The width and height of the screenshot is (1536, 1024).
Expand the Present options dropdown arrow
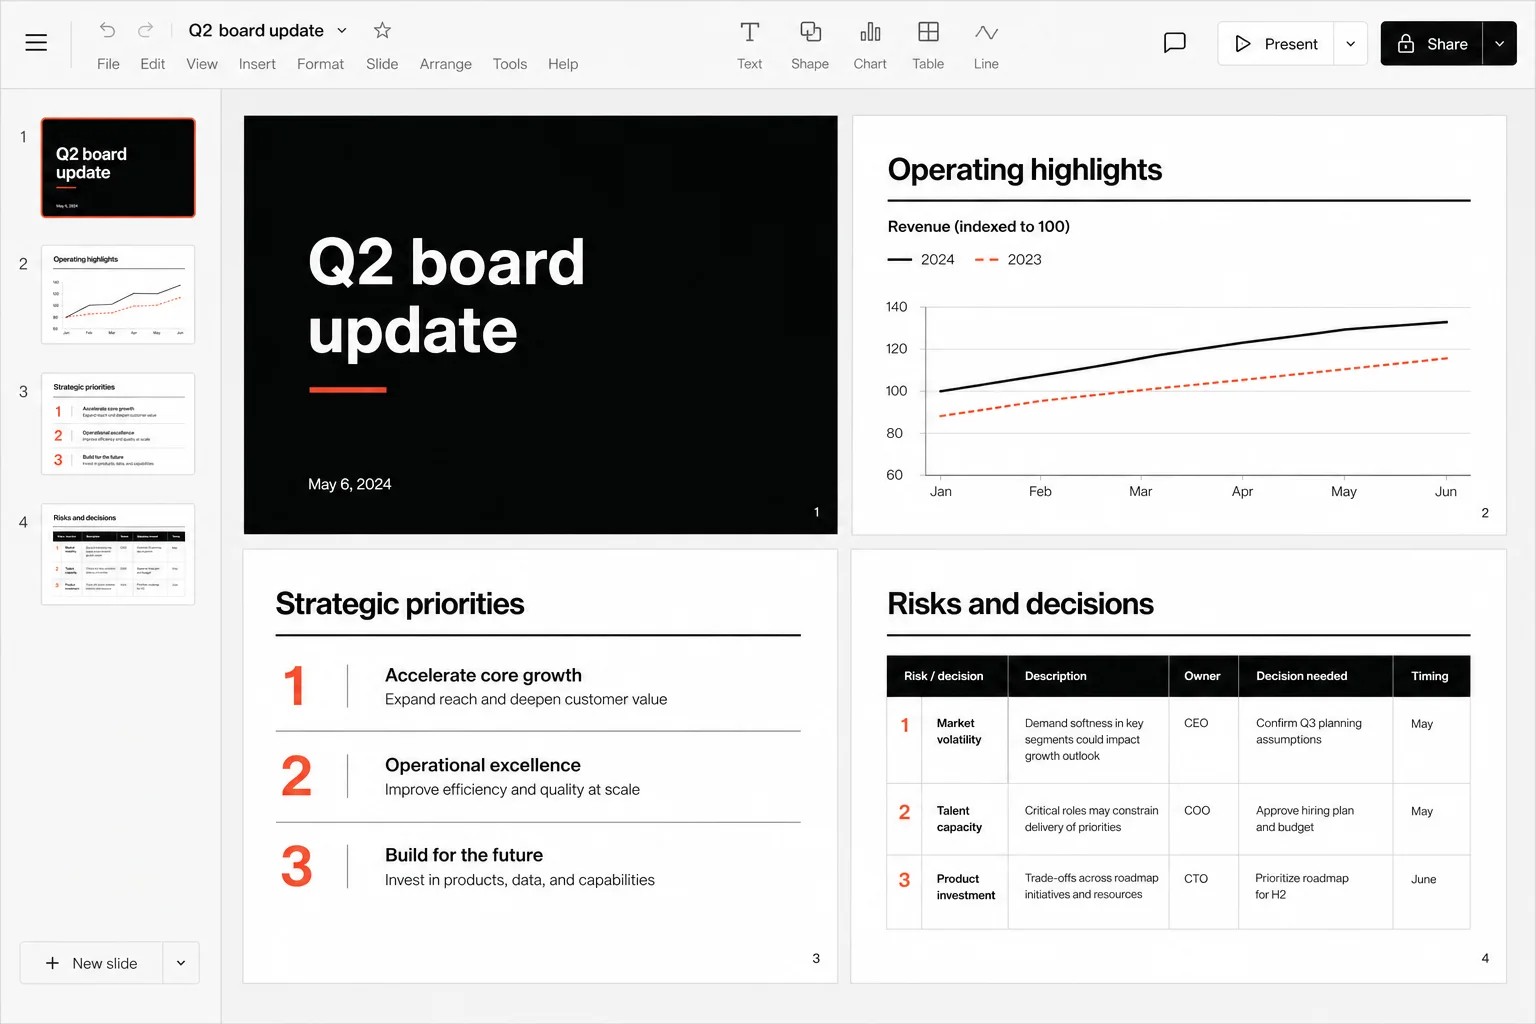click(x=1351, y=44)
